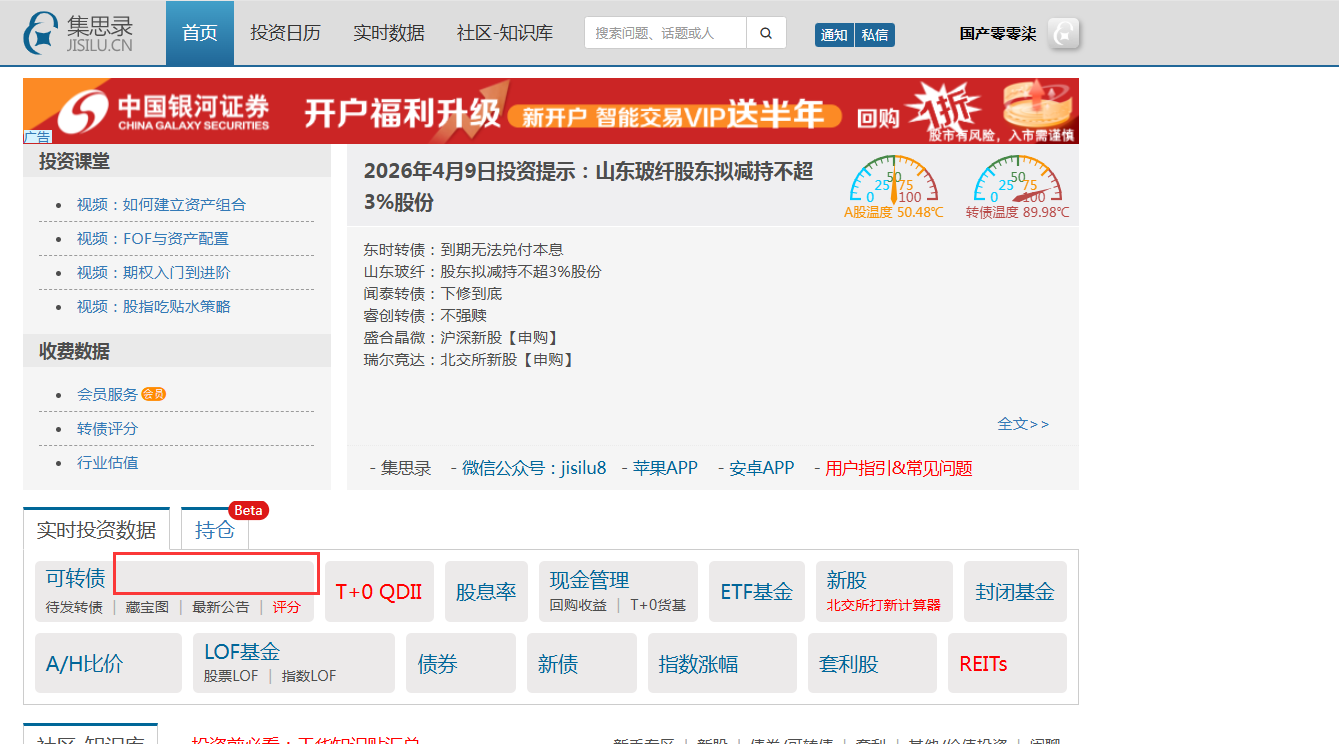1339x744 pixels.
Task: Open the ETF基金 data tile
Action: [x=756, y=591]
